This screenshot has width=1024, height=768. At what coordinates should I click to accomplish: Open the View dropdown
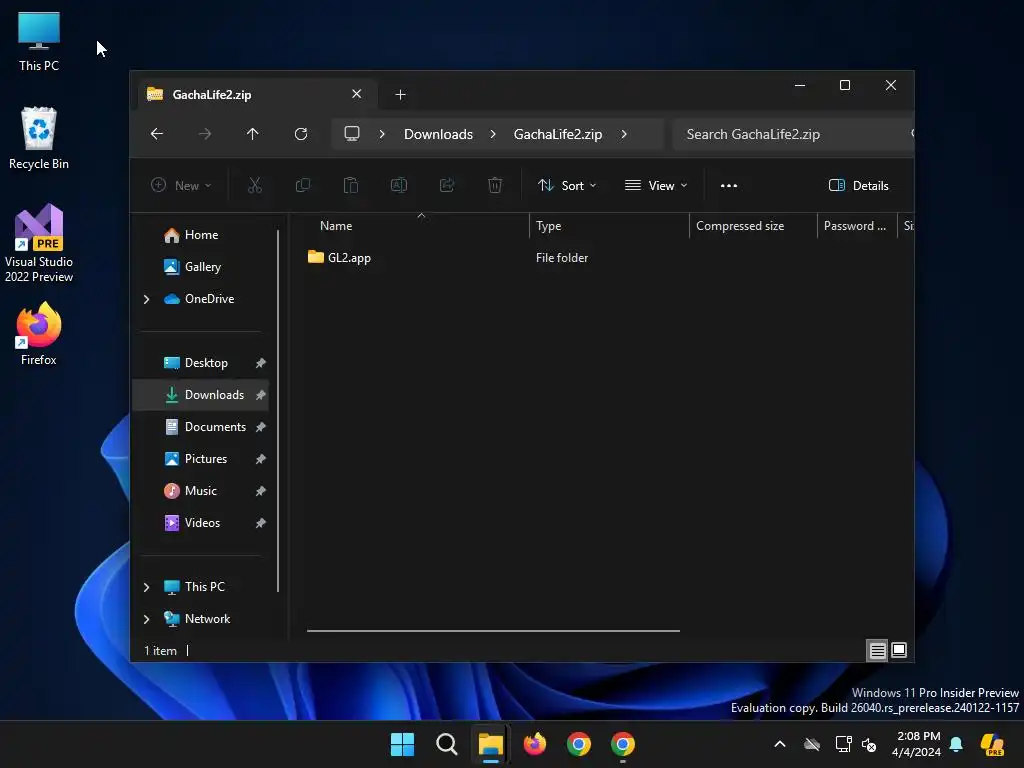pyautogui.click(x=656, y=185)
